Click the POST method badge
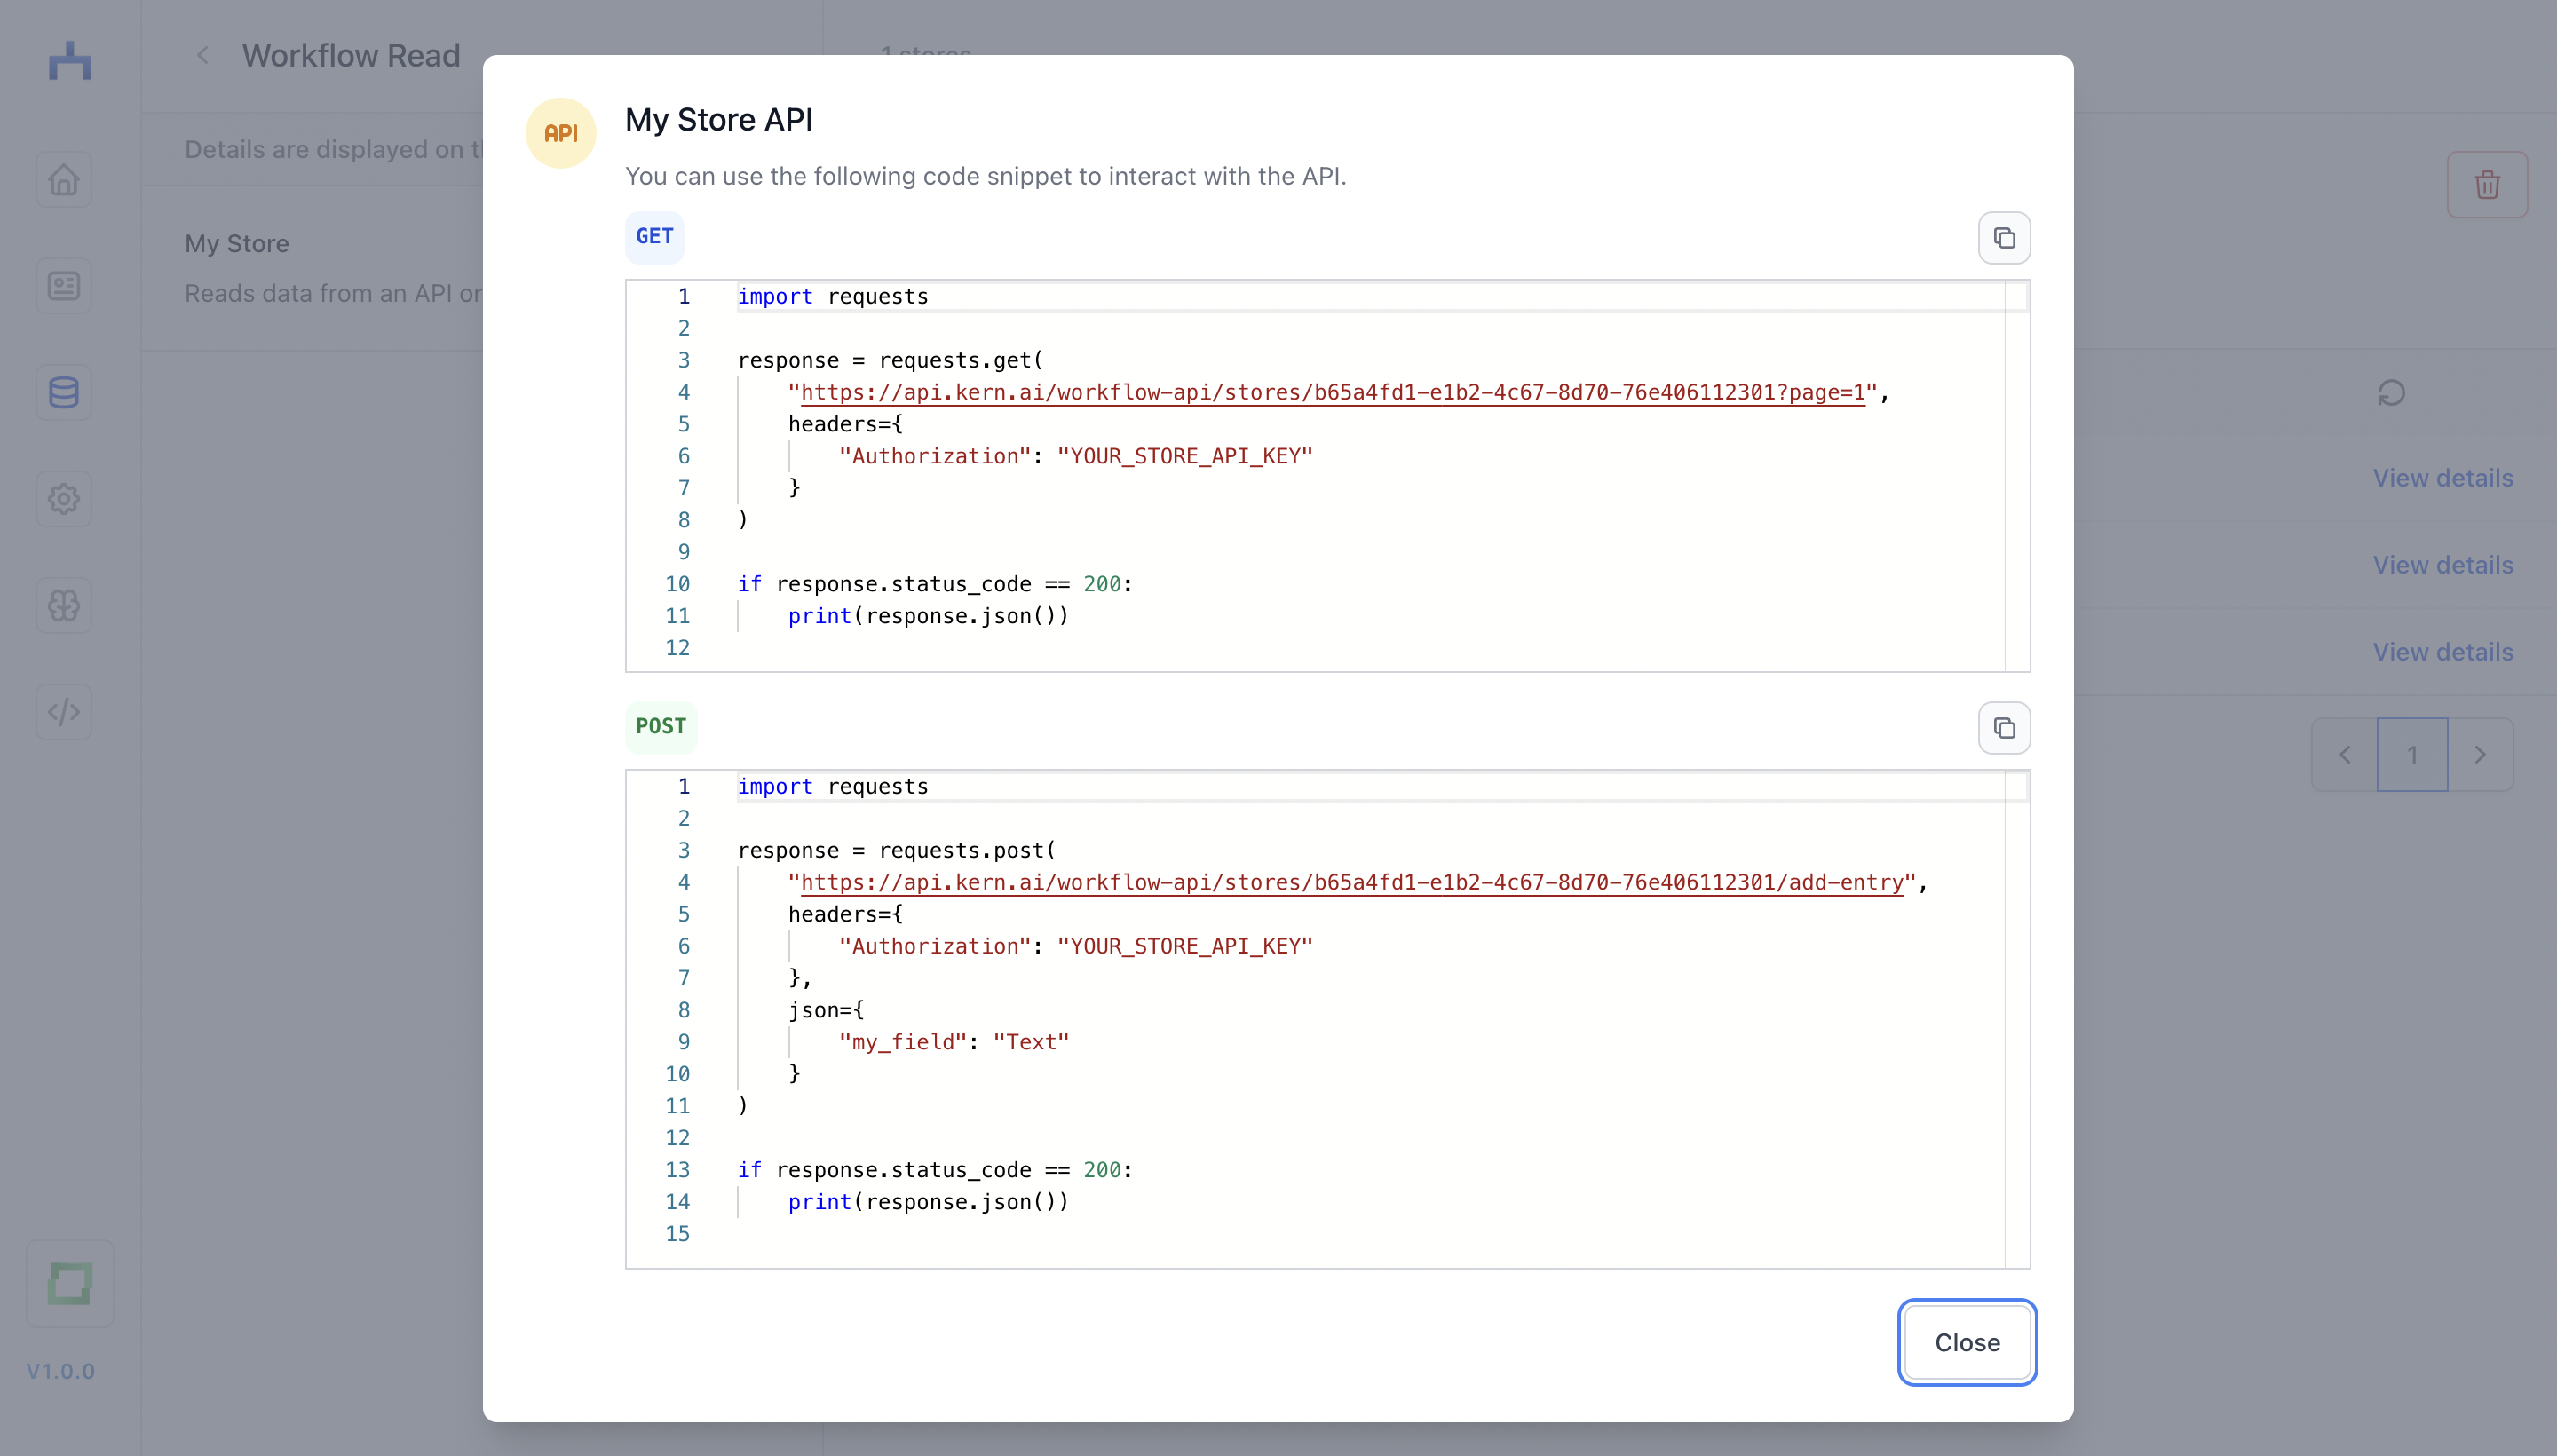 661,727
